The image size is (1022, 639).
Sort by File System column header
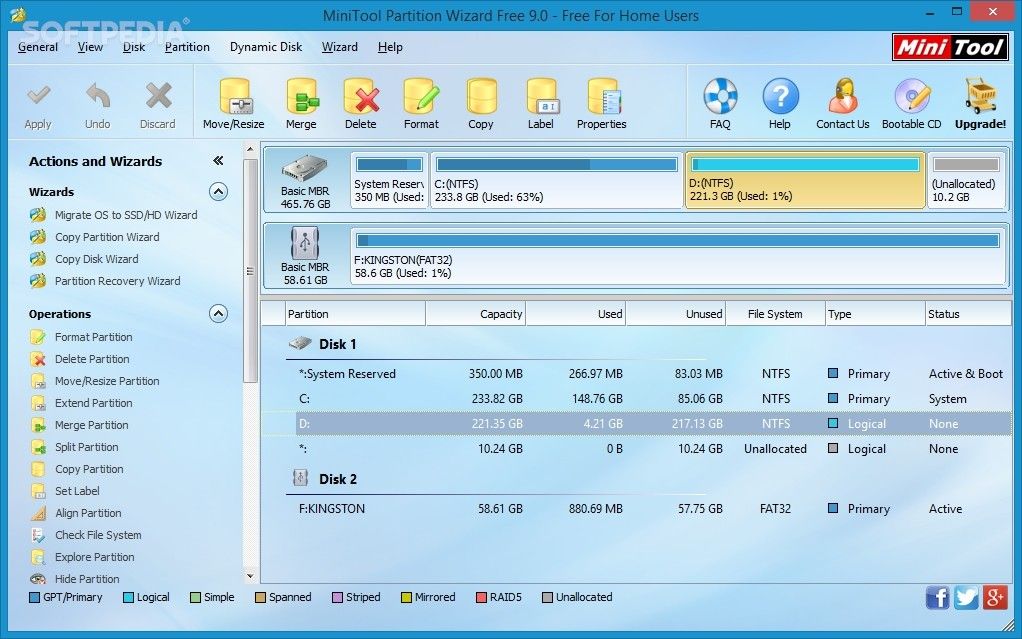point(775,314)
